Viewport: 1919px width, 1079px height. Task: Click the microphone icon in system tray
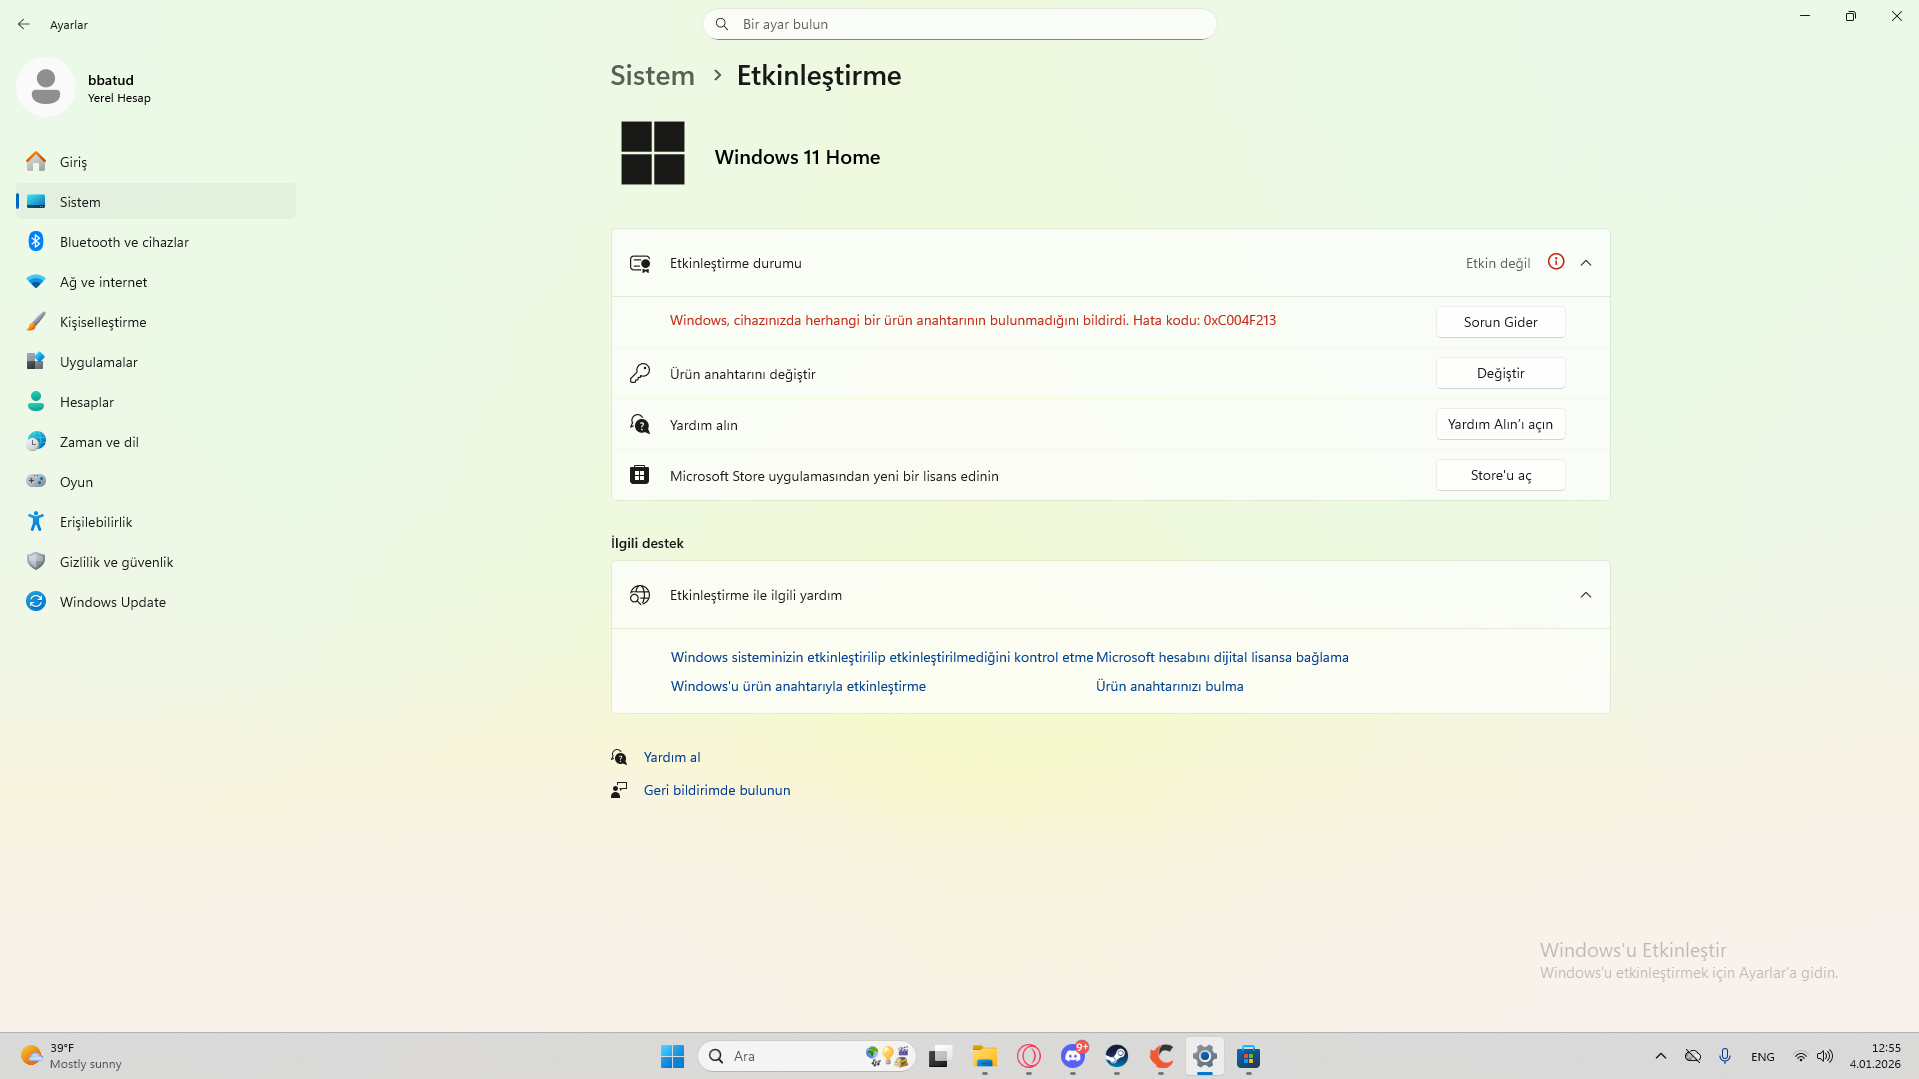pyautogui.click(x=1725, y=1056)
